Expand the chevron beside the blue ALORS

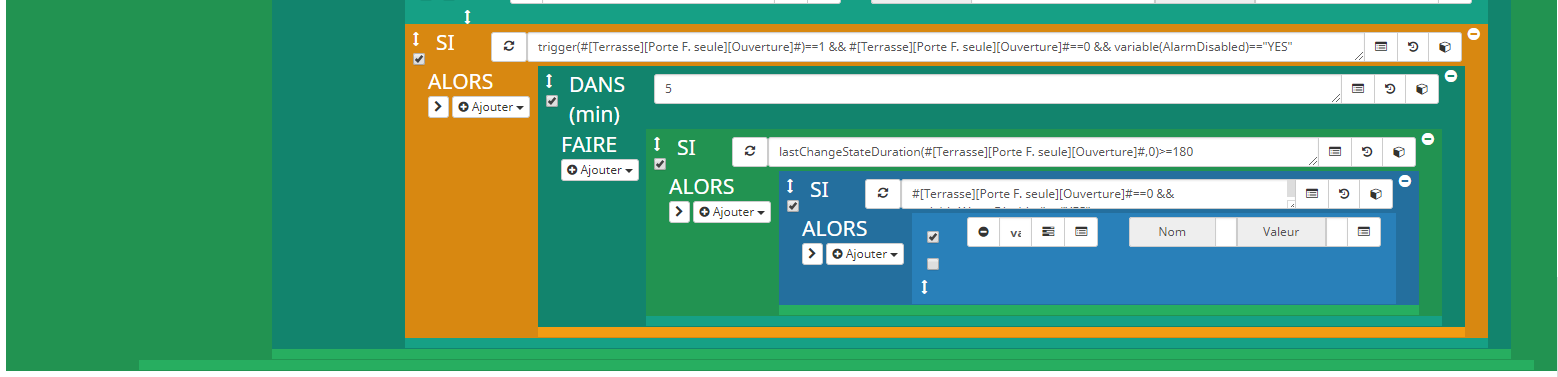click(812, 254)
